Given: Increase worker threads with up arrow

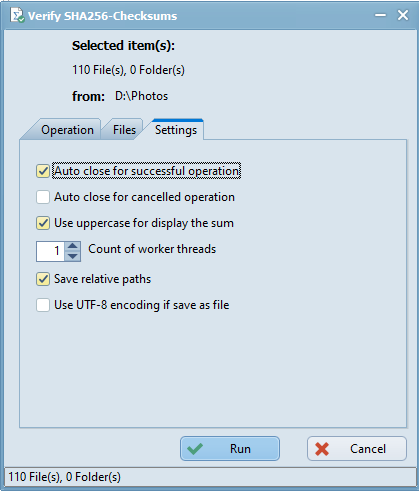Looking at the screenshot, I should pos(73,246).
